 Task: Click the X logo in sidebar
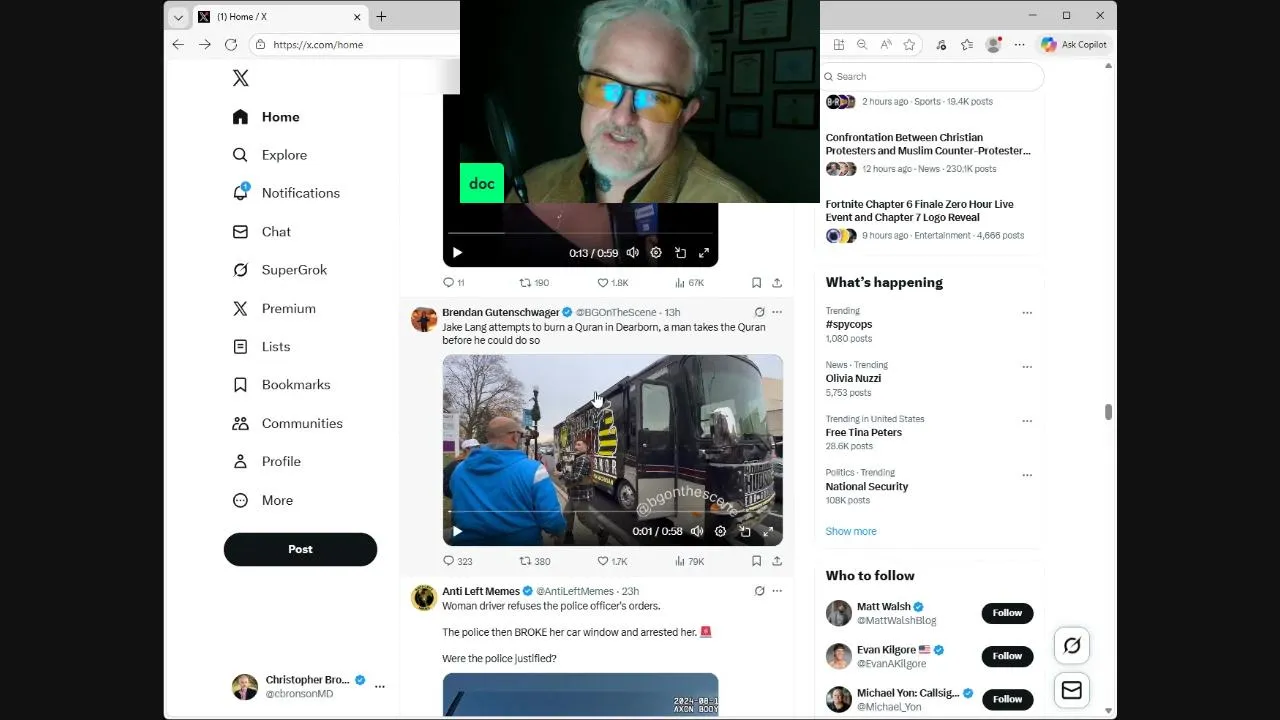[x=240, y=78]
